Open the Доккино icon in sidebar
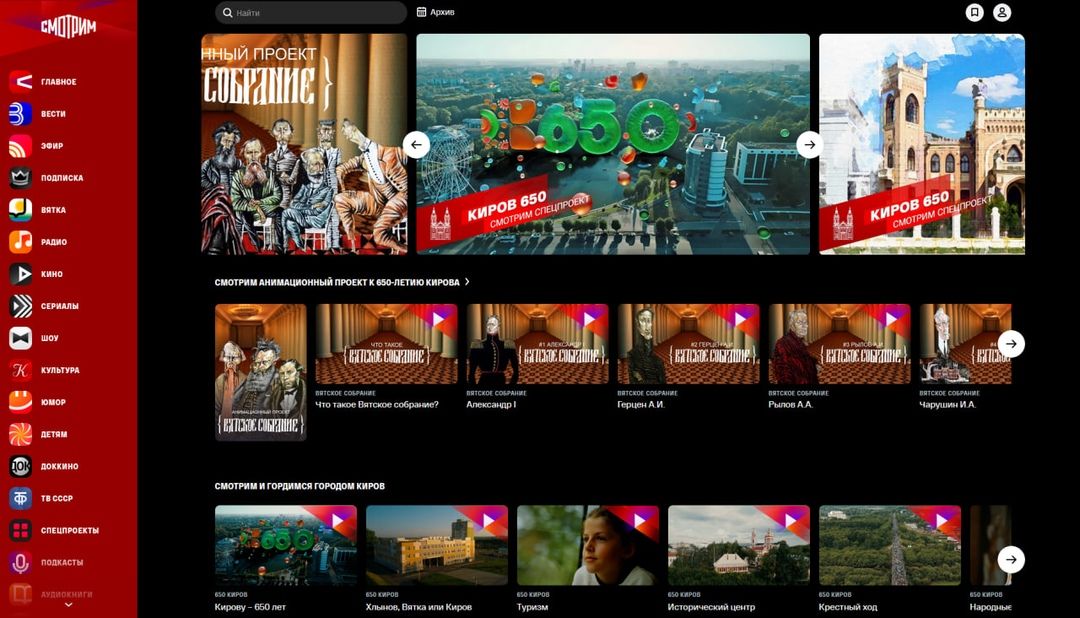The image size is (1080, 618). click(x=21, y=466)
